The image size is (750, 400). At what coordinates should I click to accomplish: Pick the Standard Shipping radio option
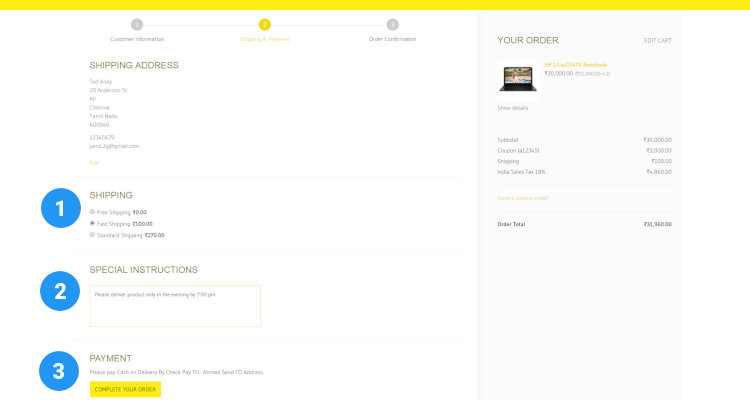(x=93, y=235)
